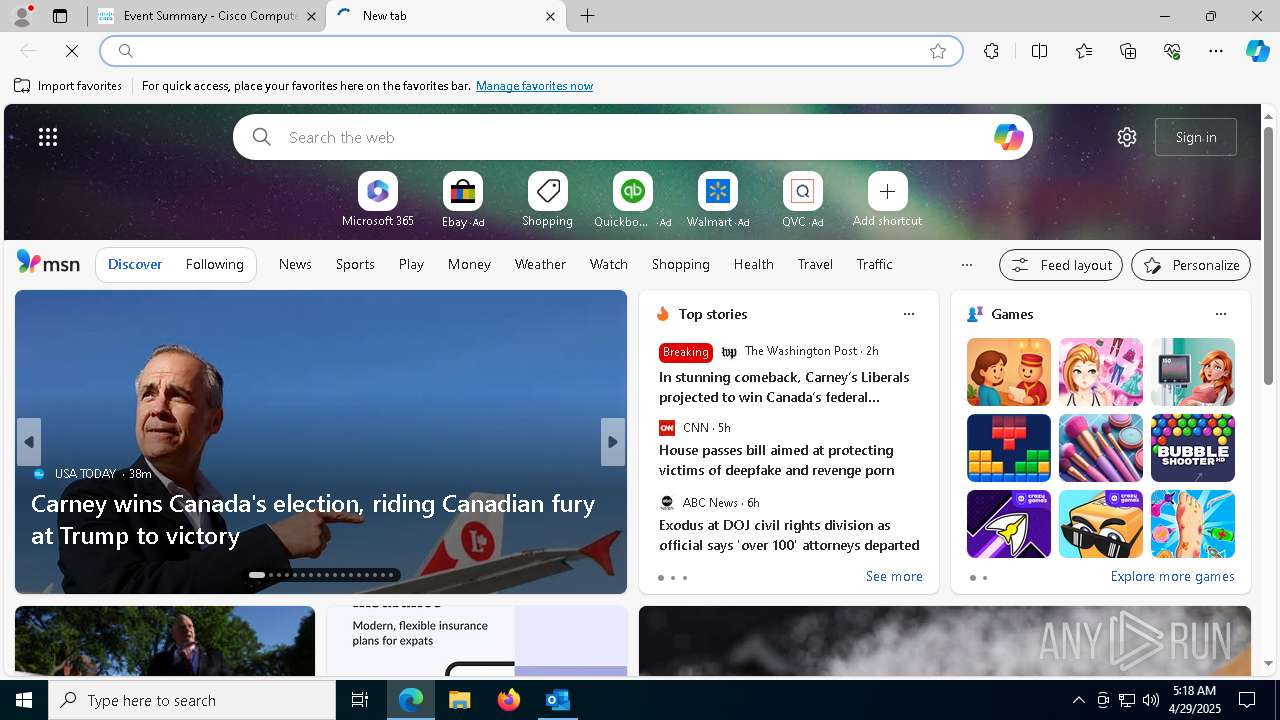Screen dimensions: 1280x720
Task: Switch to Discover feed
Action: click(x=135, y=264)
